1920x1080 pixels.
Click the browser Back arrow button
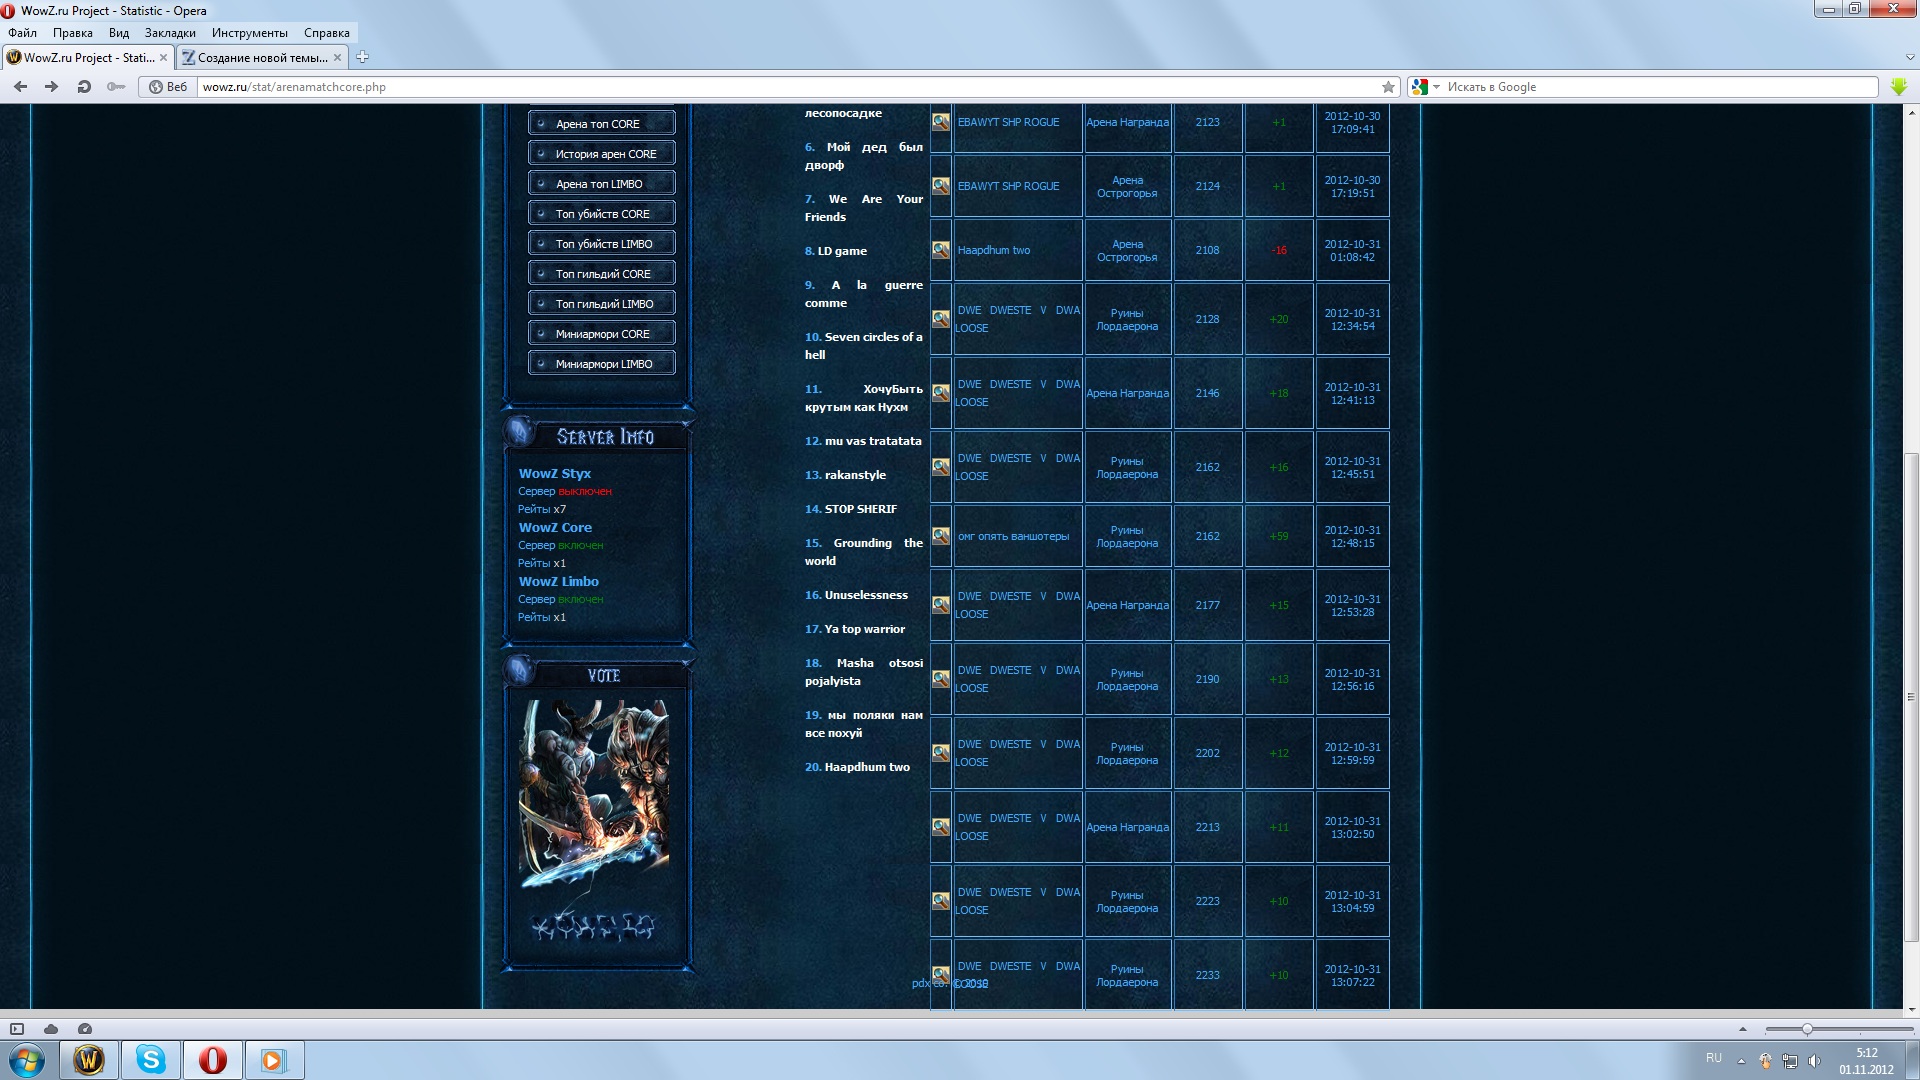[x=20, y=87]
